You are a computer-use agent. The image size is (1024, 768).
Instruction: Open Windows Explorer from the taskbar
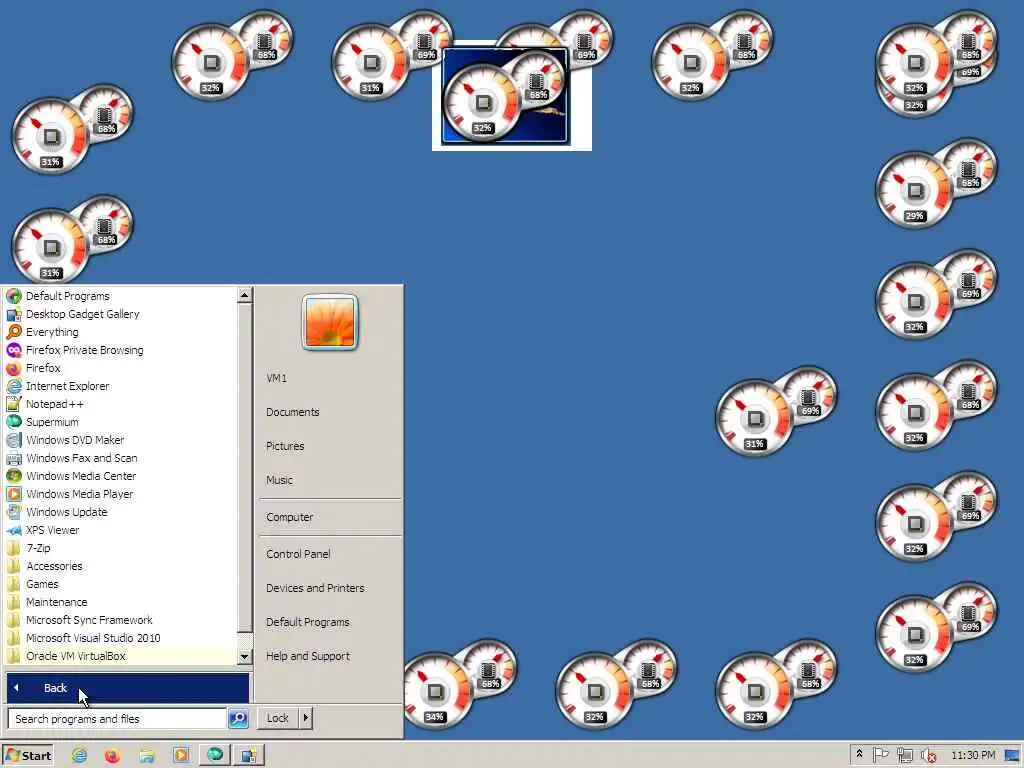147,756
